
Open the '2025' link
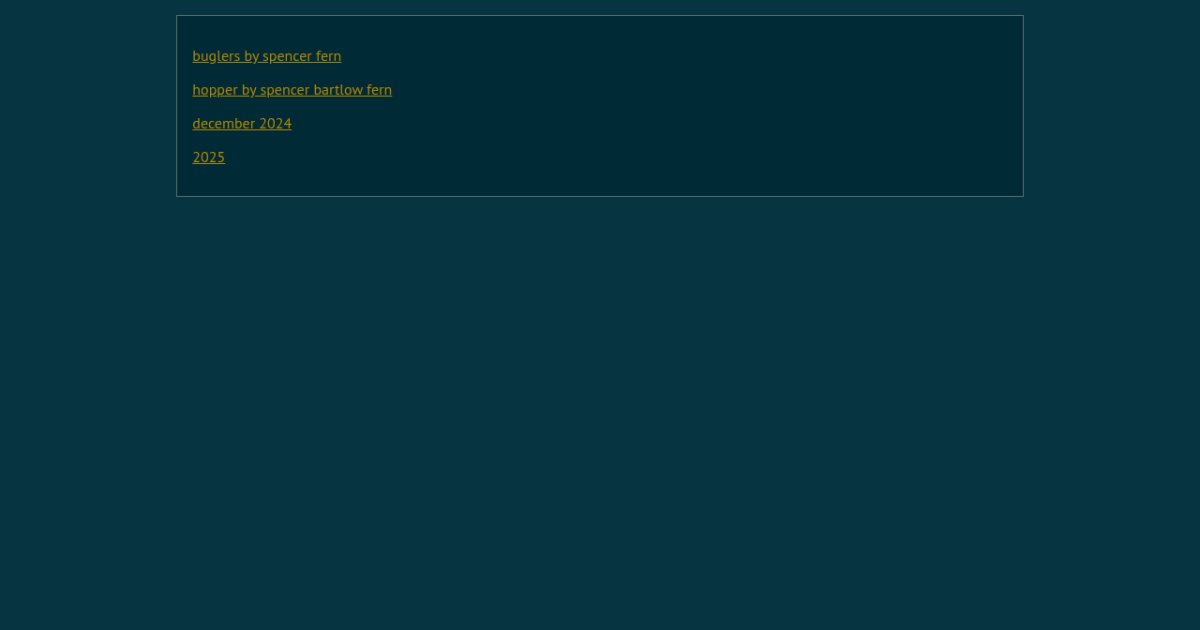(x=208, y=158)
